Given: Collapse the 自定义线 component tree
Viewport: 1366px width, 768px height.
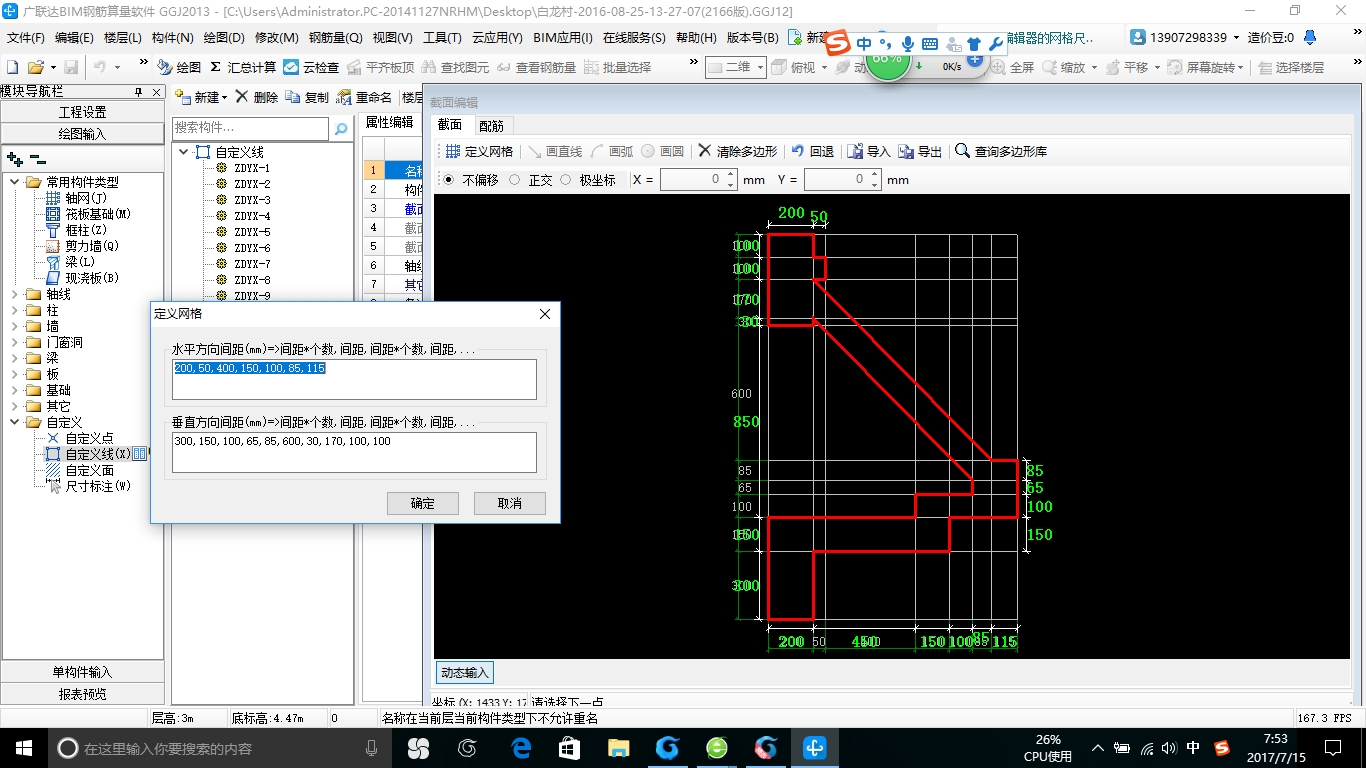Looking at the screenshot, I should pos(184,152).
